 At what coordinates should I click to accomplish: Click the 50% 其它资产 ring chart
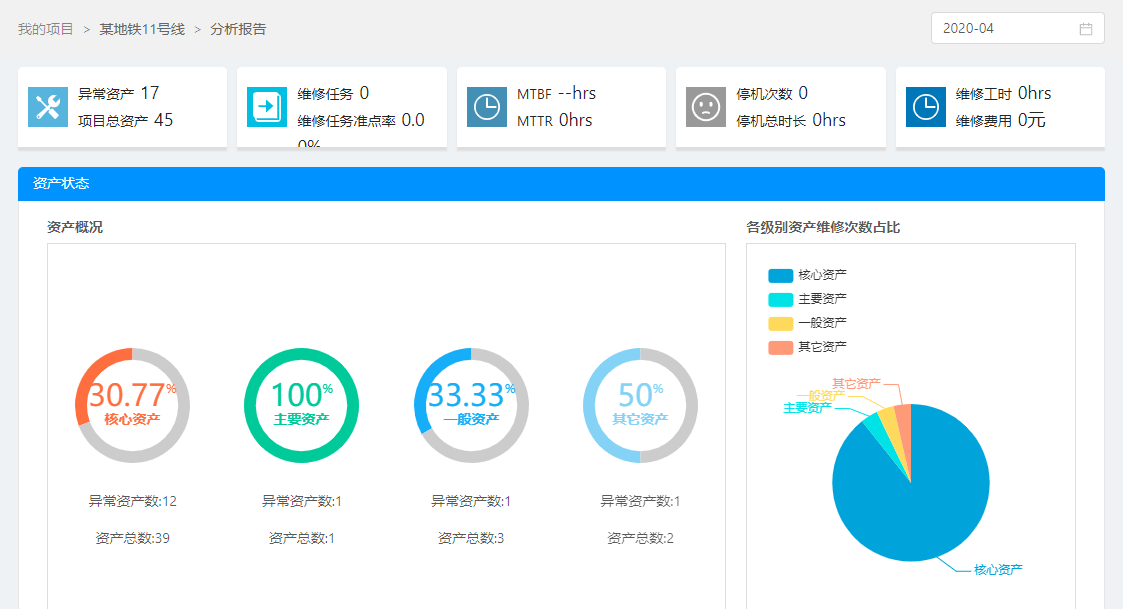tap(640, 405)
